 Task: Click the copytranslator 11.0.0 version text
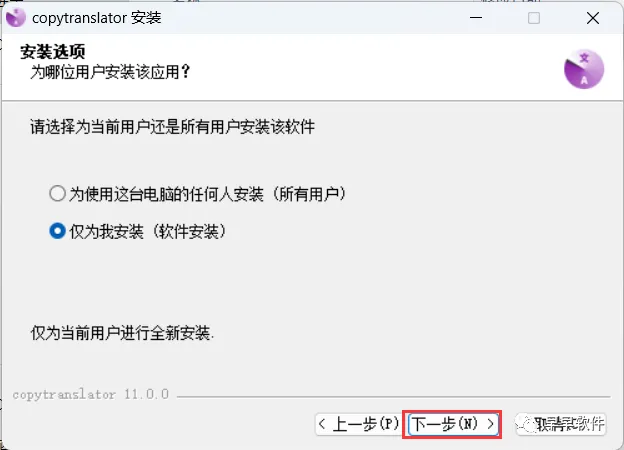(x=91, y=395)
